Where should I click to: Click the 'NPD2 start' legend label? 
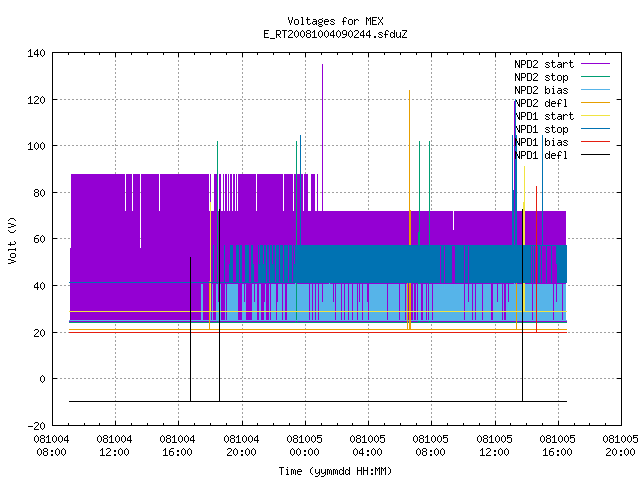pyautogui.click(x=544, y=64)
